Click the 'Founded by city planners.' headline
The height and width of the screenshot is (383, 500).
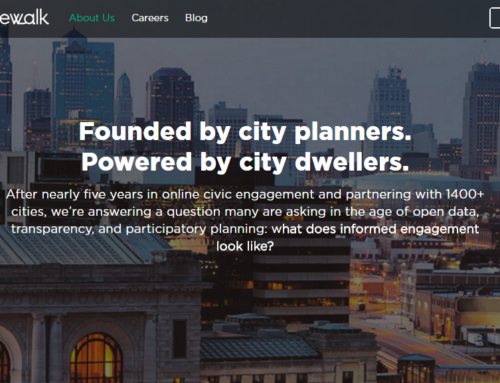coord(245,132)
